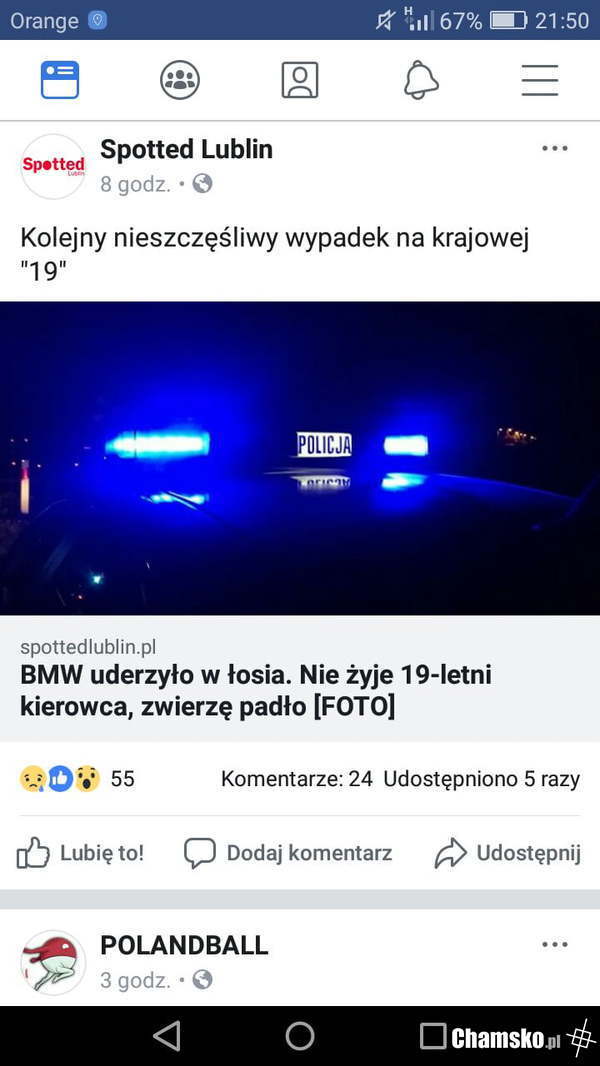600x1066 pixels.
Task: Open the POLANDBALL page name
Action: click(184, 945)
